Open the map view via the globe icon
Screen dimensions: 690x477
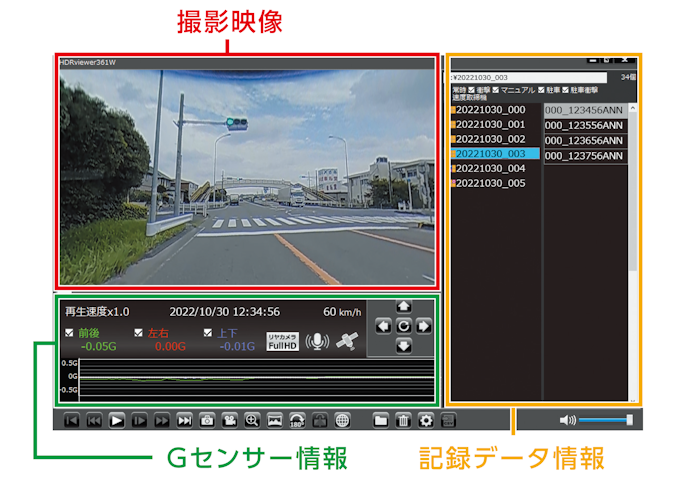coord(342,421)
